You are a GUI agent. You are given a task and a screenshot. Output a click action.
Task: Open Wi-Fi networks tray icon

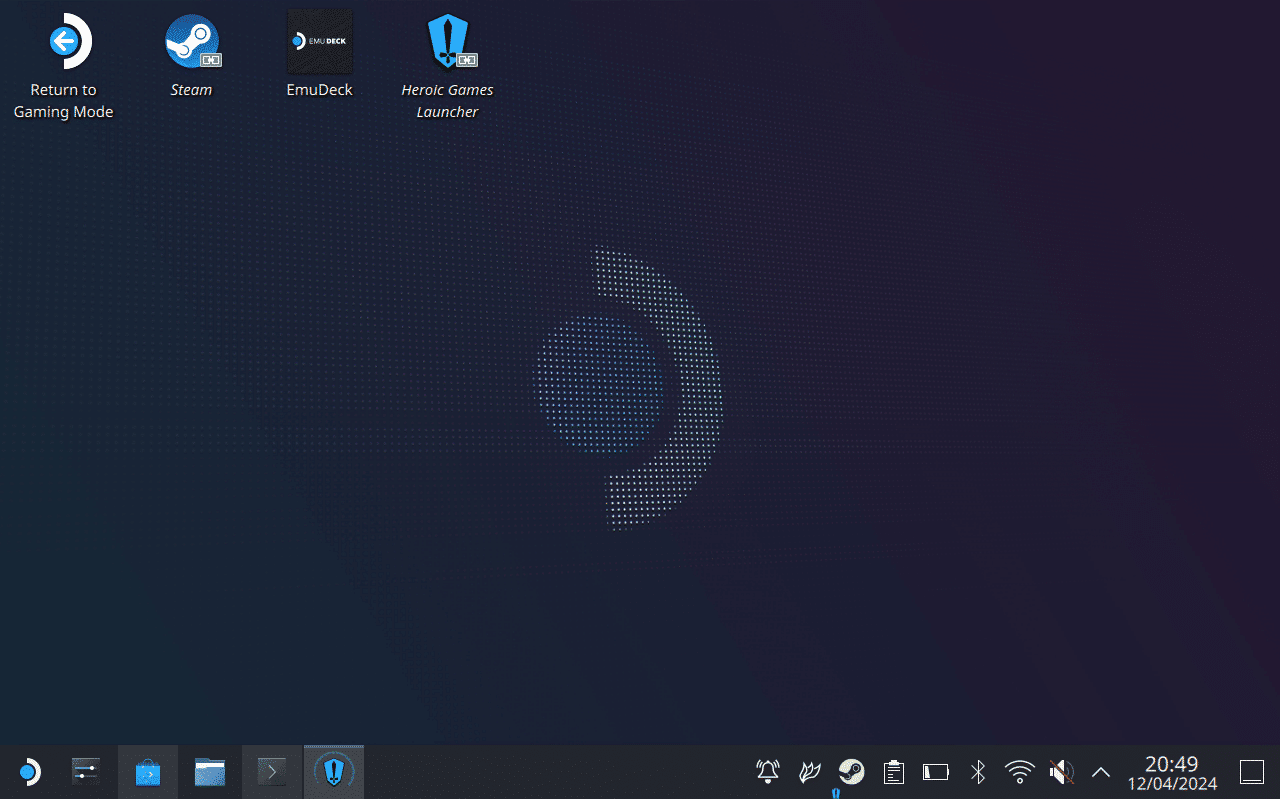coord(1020,771)
